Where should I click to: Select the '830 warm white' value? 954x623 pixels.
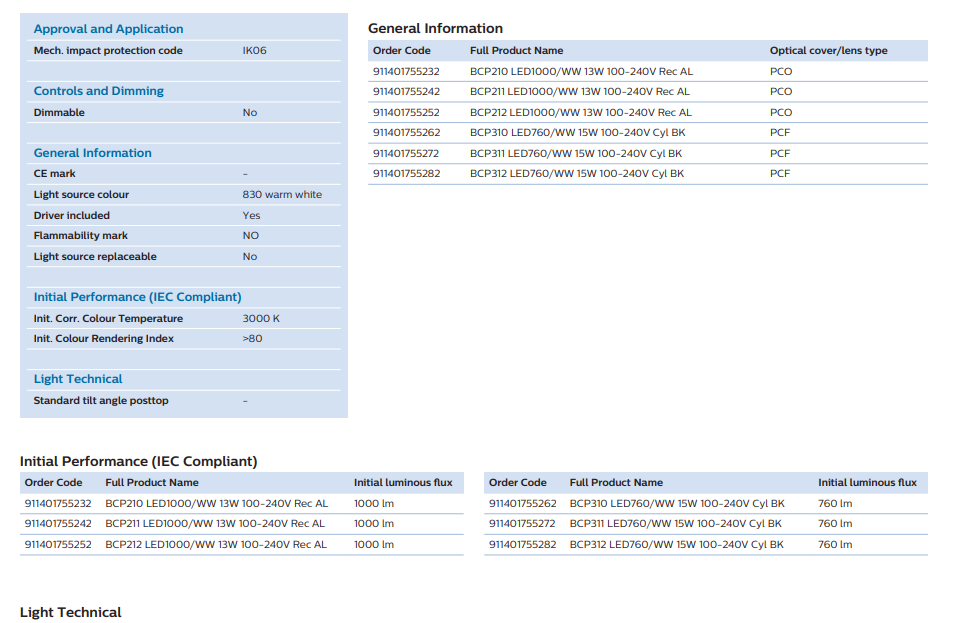click(282, 195)
